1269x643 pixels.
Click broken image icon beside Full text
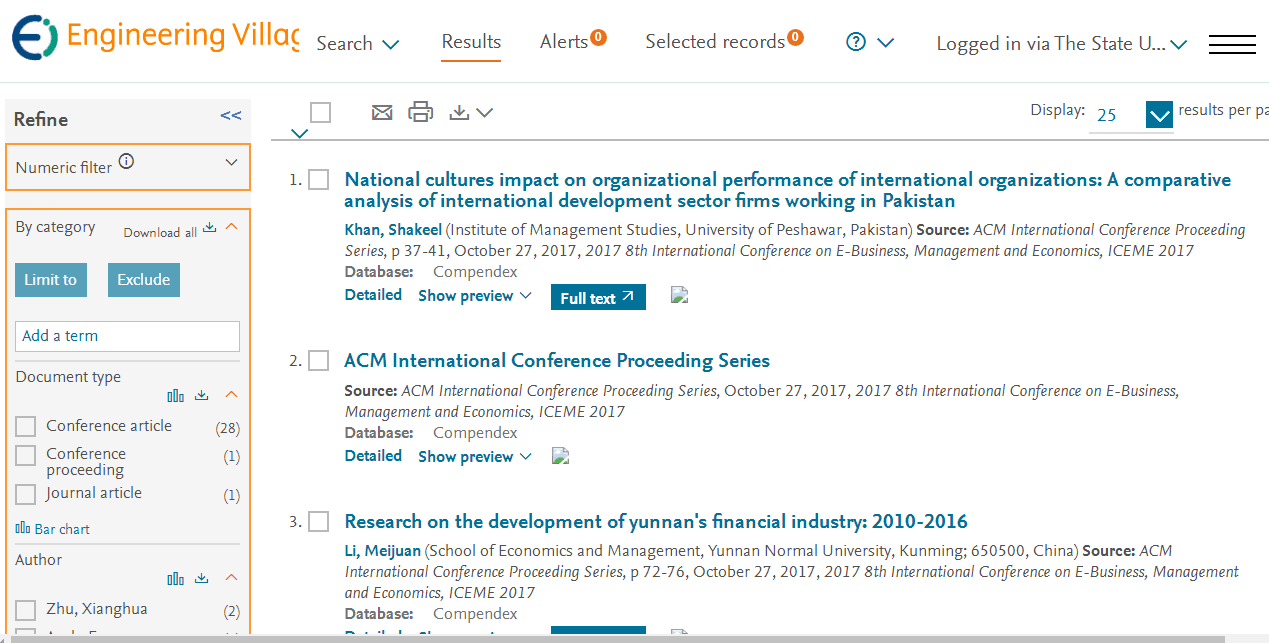680,295
